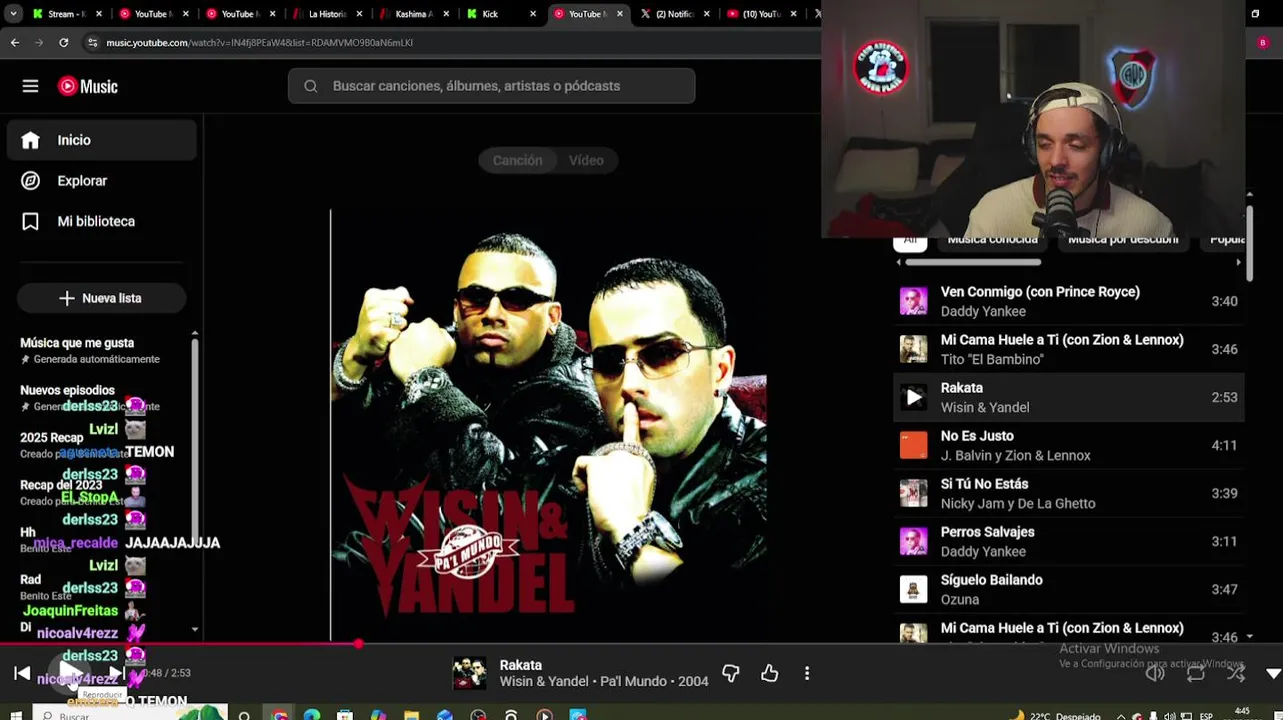Image resolution: width=1283 pixels, height=720 pixels.
Task: Select Síguelo Bailando by Ozuna
Action: (x=1067, y=589)
